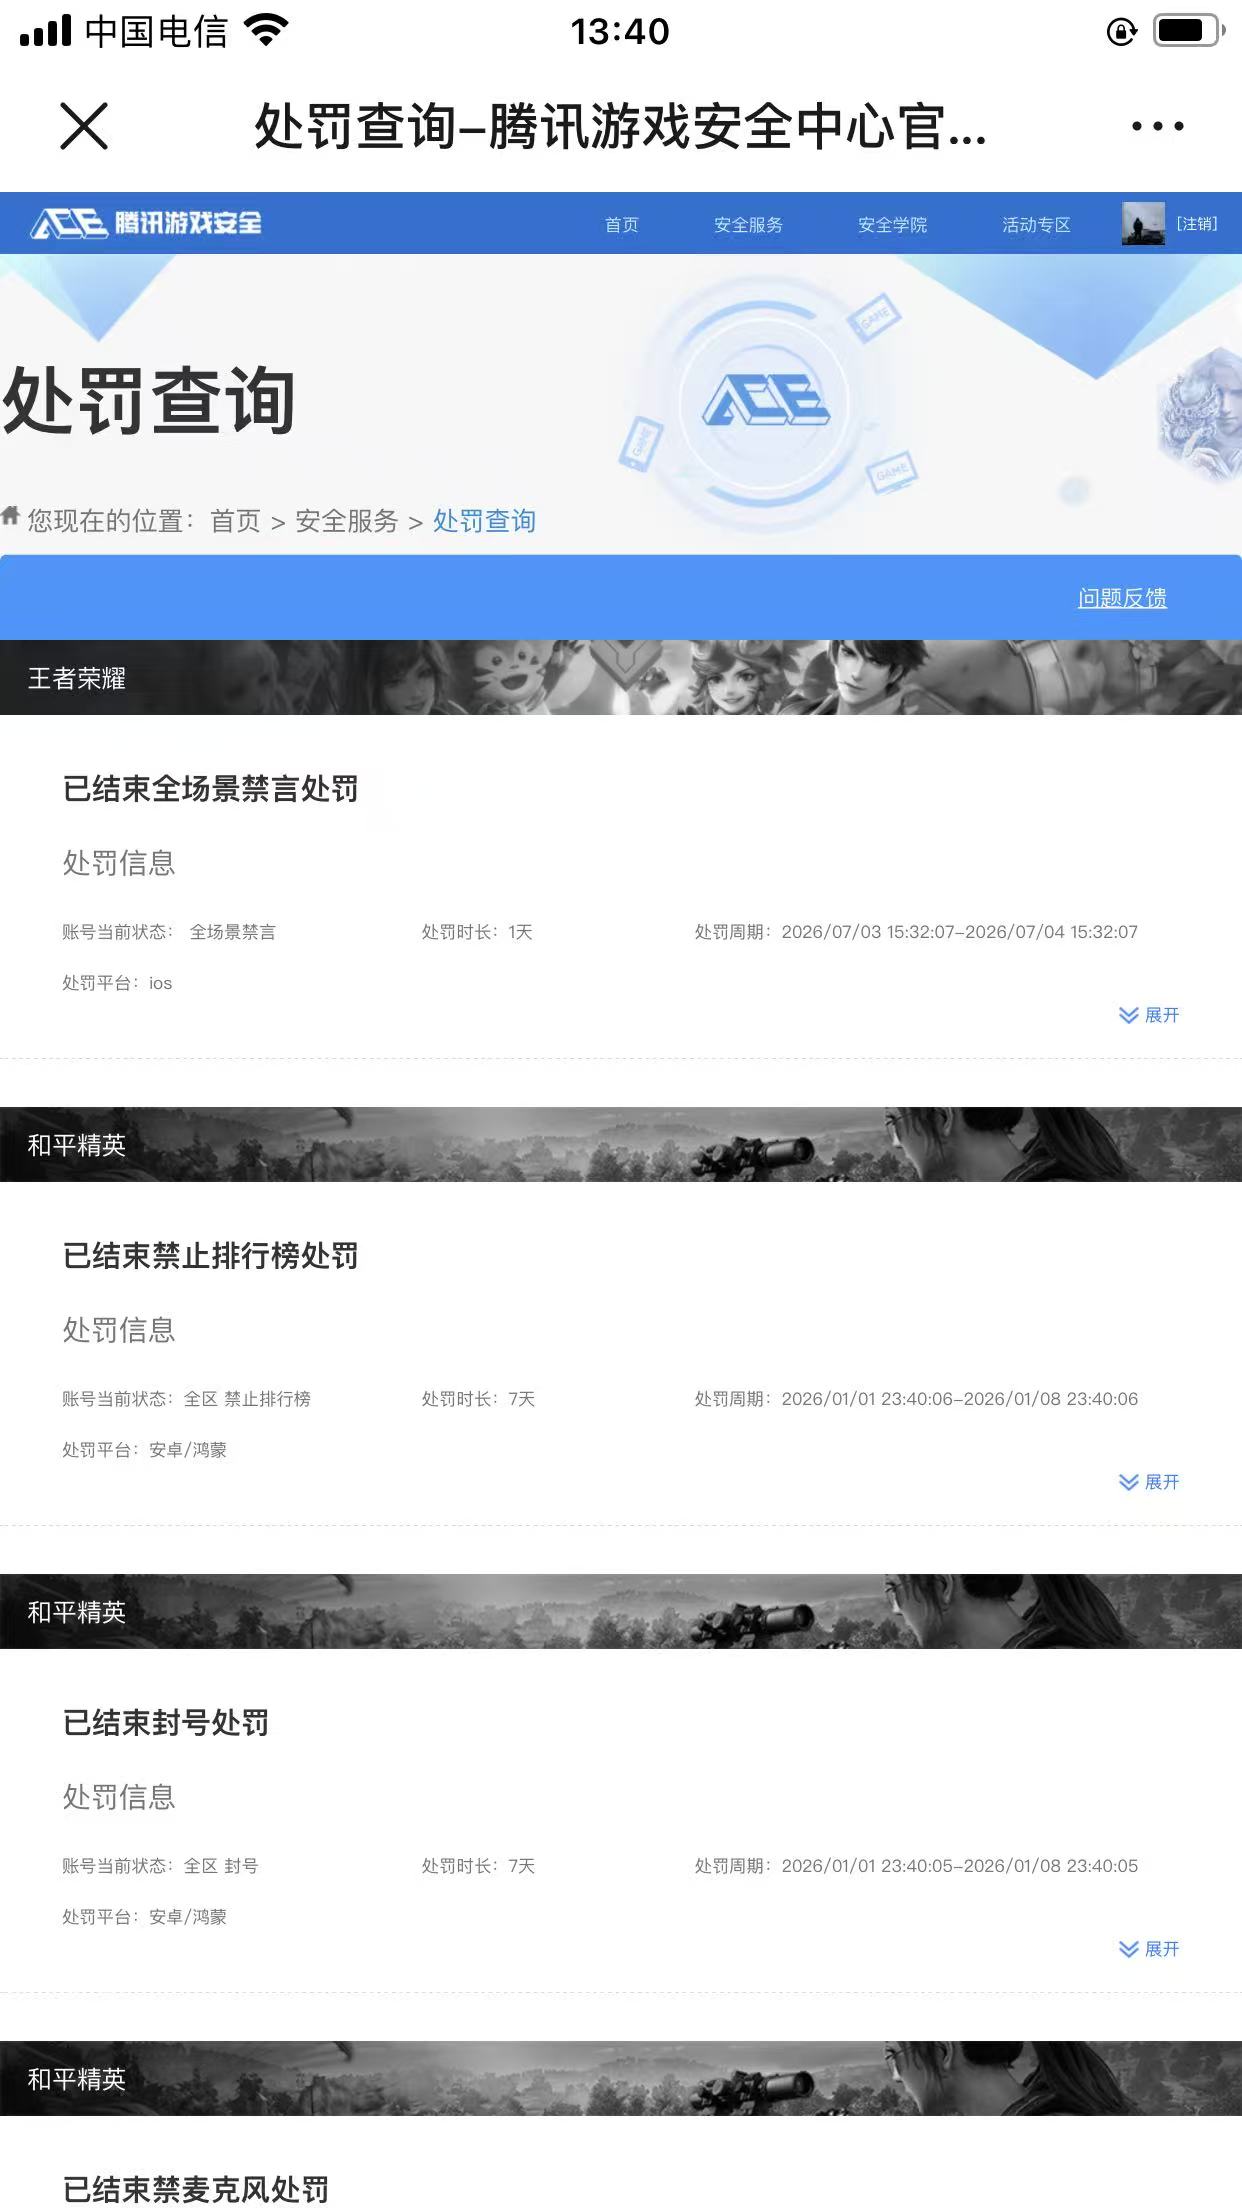Open the three-dot more options menu
Image resolution: width=1242 pixels, height=2208 pixels.
tap(1157, 126)
